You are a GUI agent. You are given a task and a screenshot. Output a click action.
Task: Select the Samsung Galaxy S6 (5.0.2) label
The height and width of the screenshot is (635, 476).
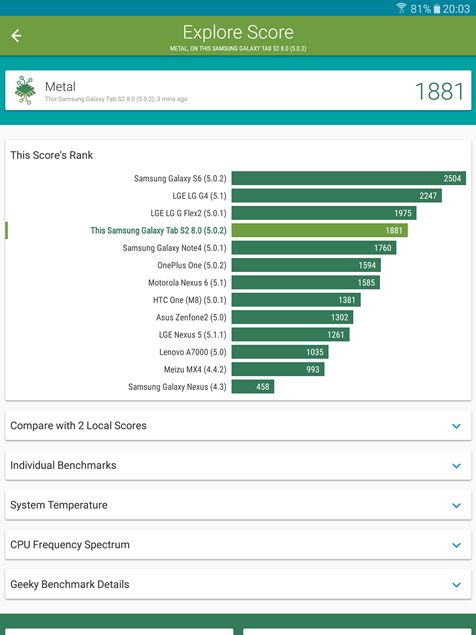point(180,179)
